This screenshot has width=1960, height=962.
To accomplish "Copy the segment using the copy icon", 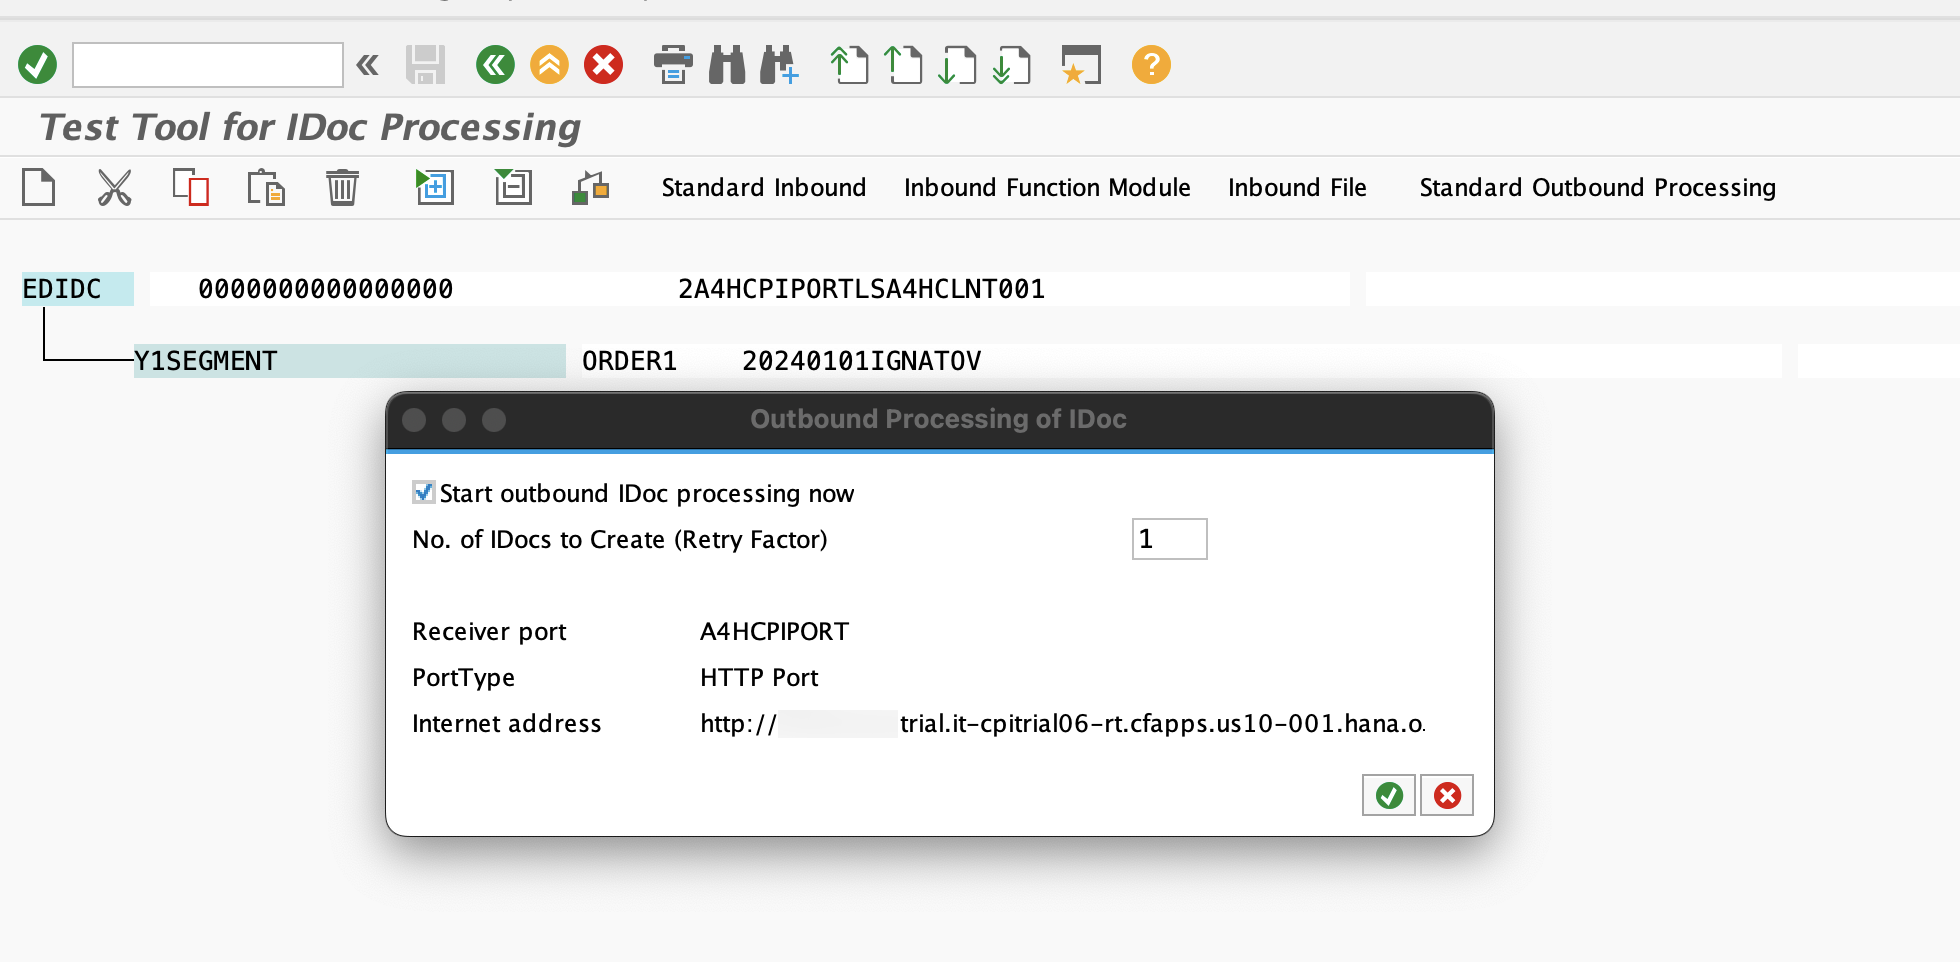I will (190, 187).
